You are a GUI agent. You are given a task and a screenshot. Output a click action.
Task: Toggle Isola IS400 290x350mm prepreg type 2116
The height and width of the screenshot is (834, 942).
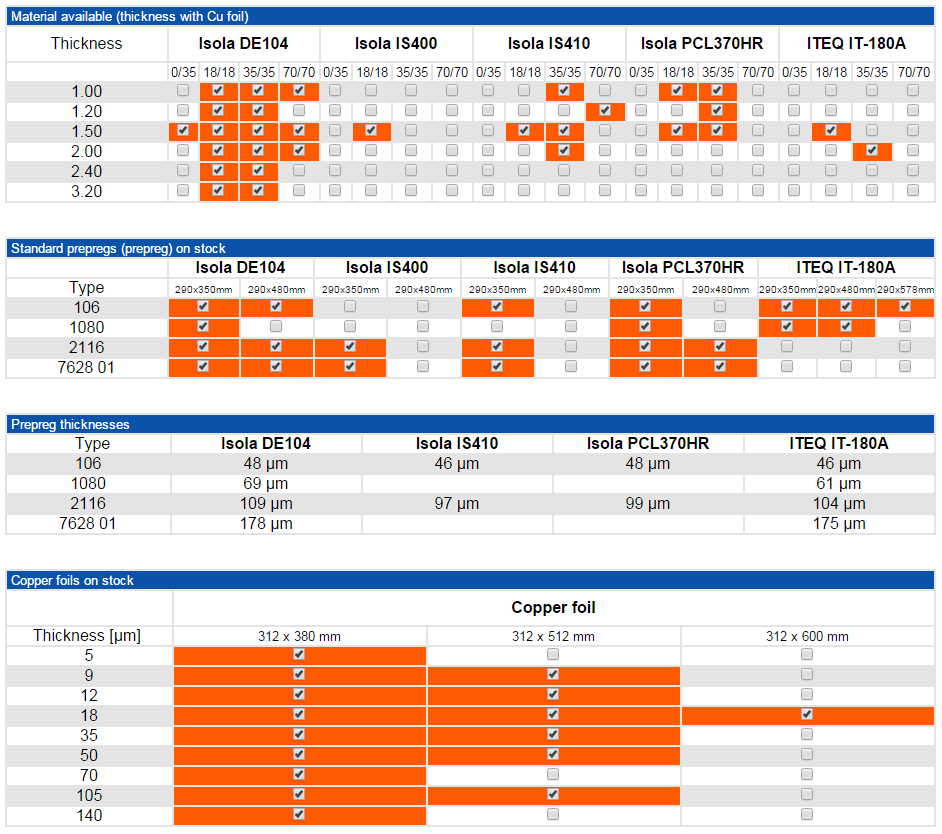[x=350, y=347]
